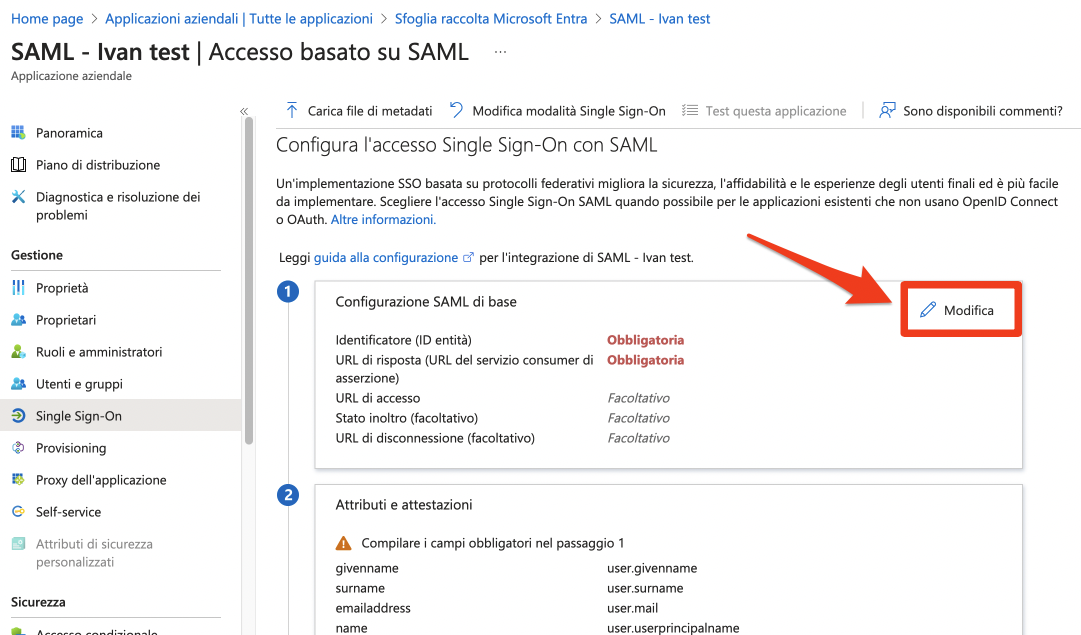
Task: Click Configurazione SAML di base heading
Action: coord(426,301)
